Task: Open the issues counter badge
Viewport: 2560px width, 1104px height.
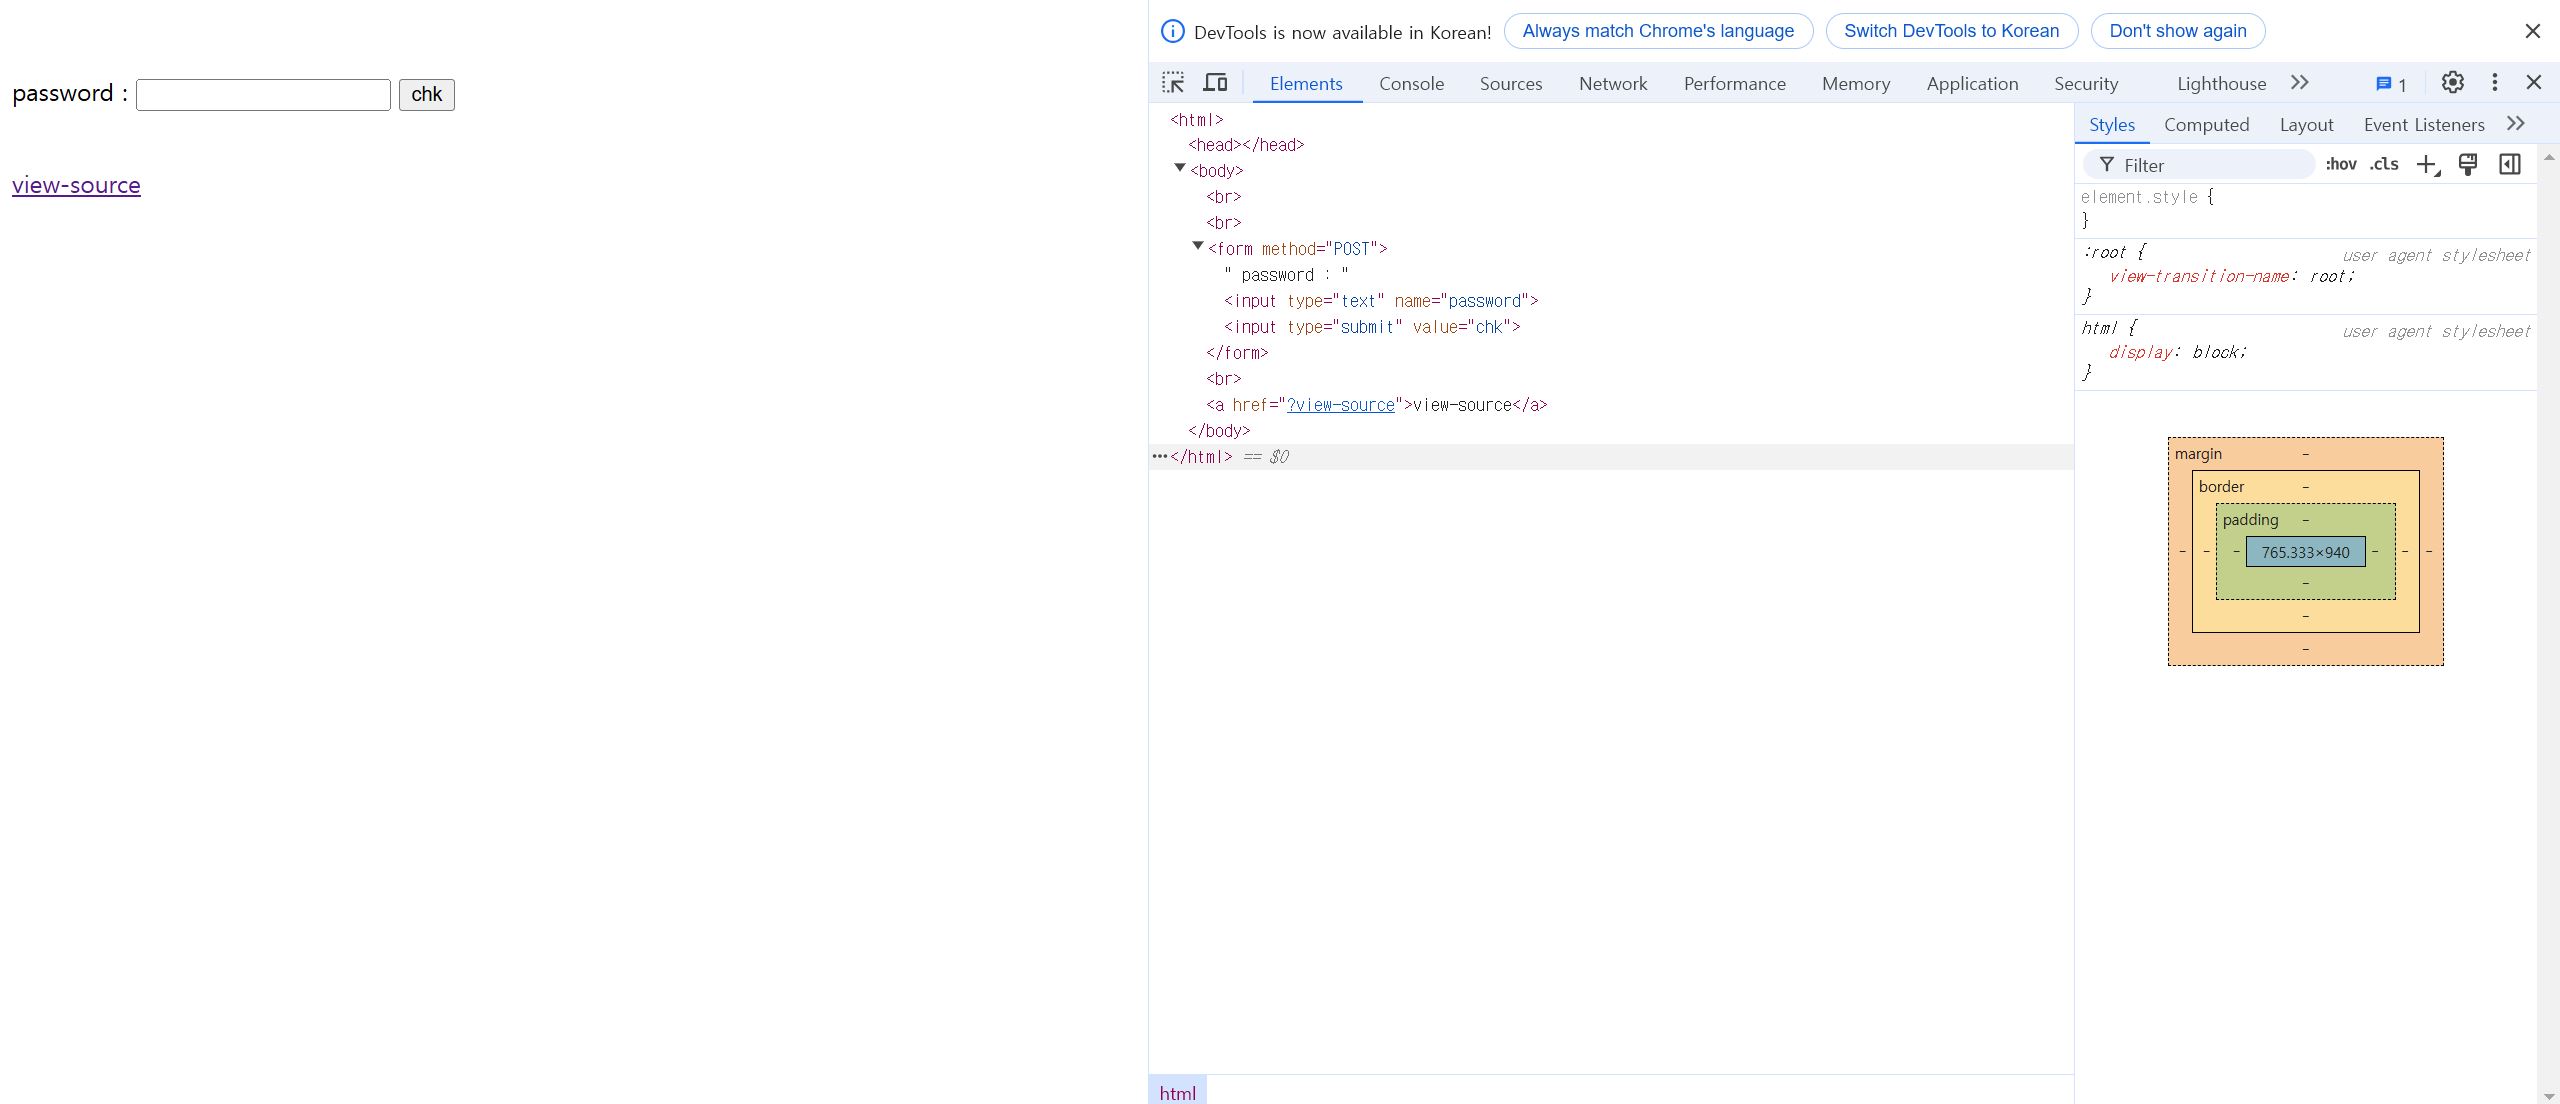Action: 2391,84
